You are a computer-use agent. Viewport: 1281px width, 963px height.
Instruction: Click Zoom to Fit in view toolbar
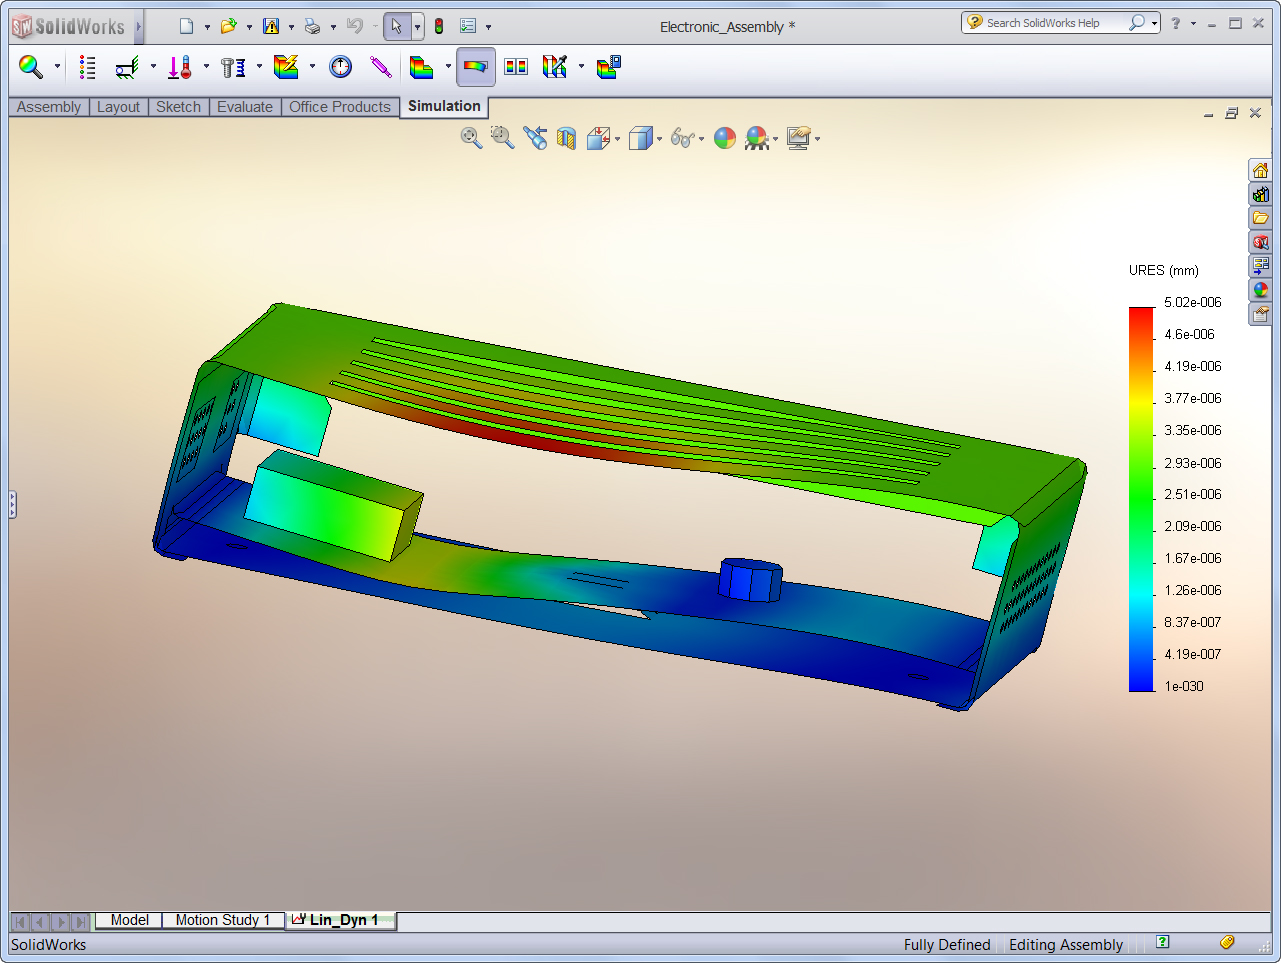coord(471,139)
